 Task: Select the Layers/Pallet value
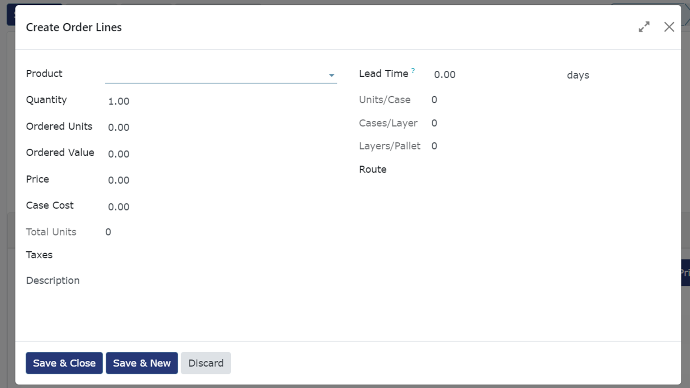[x=434, y=146]
